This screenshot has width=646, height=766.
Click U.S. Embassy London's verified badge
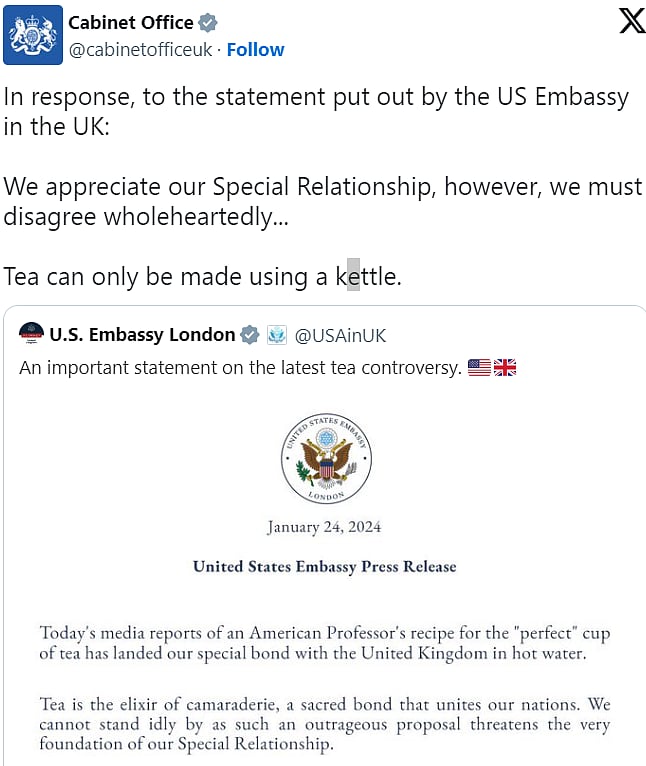tap(250, 335)
